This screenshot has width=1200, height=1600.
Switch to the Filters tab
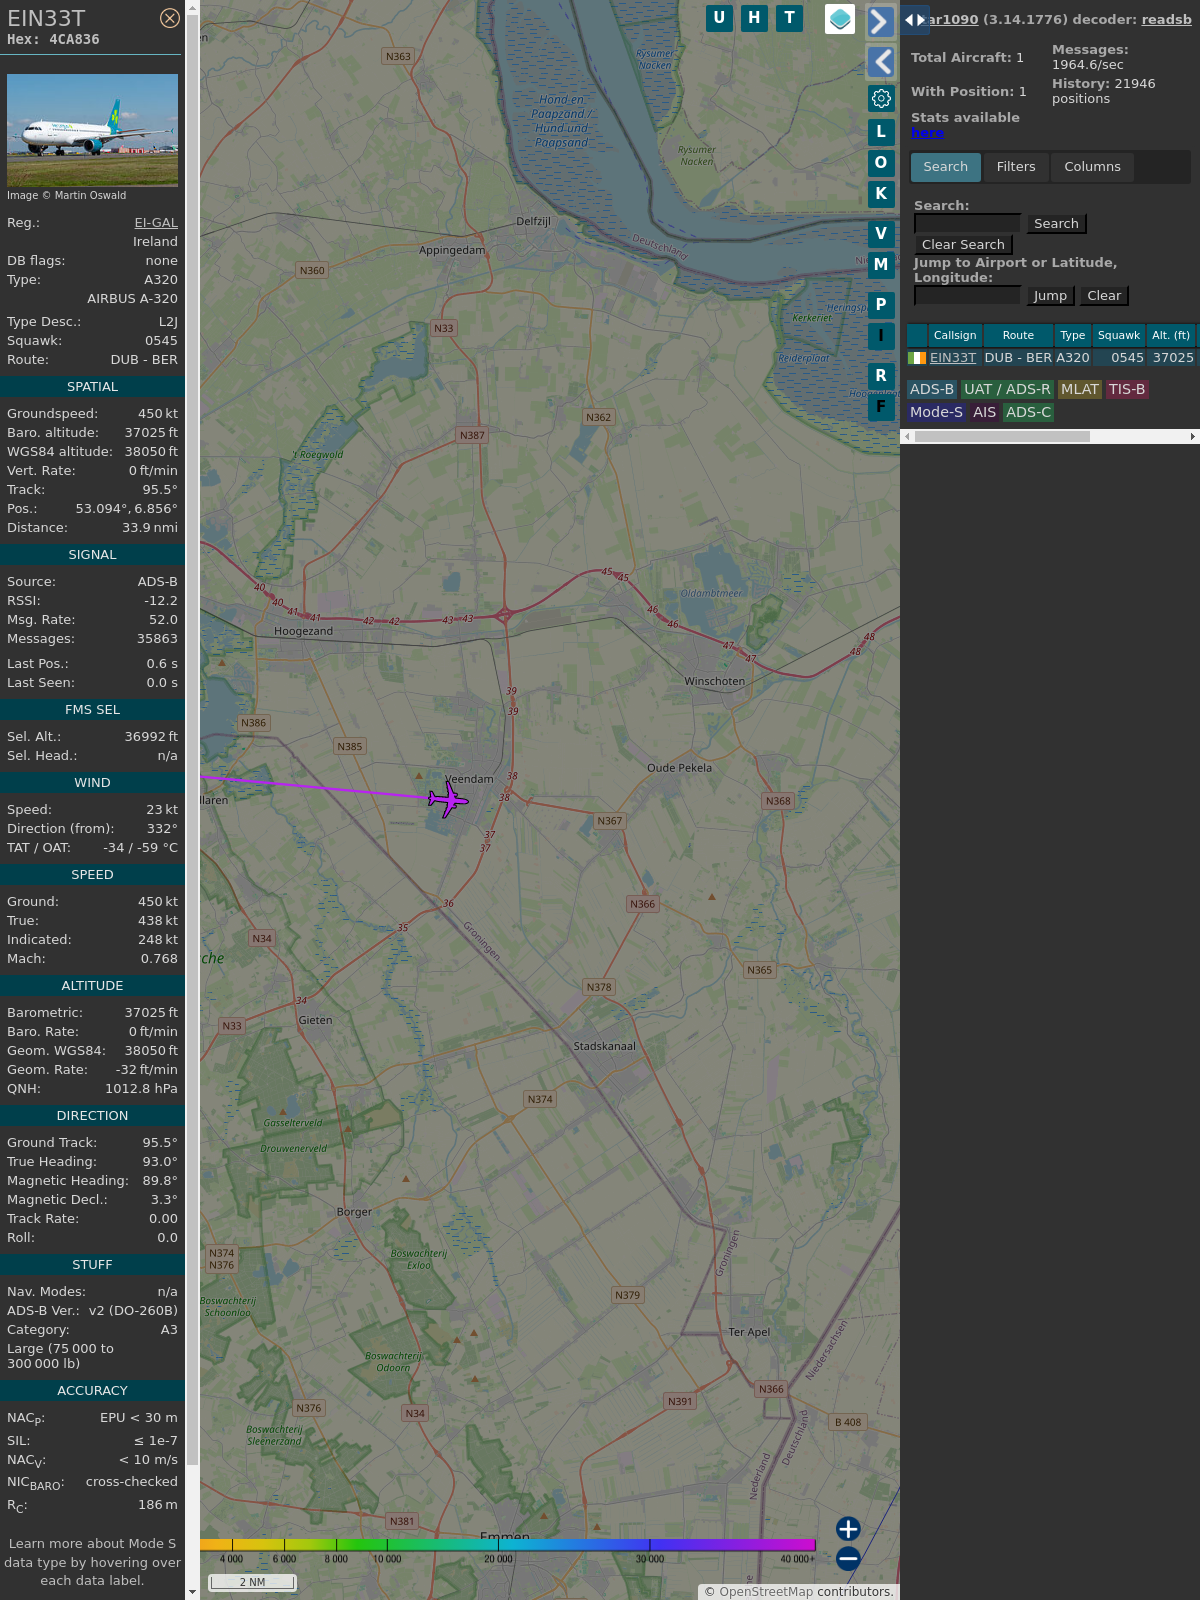tap(1015, 167)
